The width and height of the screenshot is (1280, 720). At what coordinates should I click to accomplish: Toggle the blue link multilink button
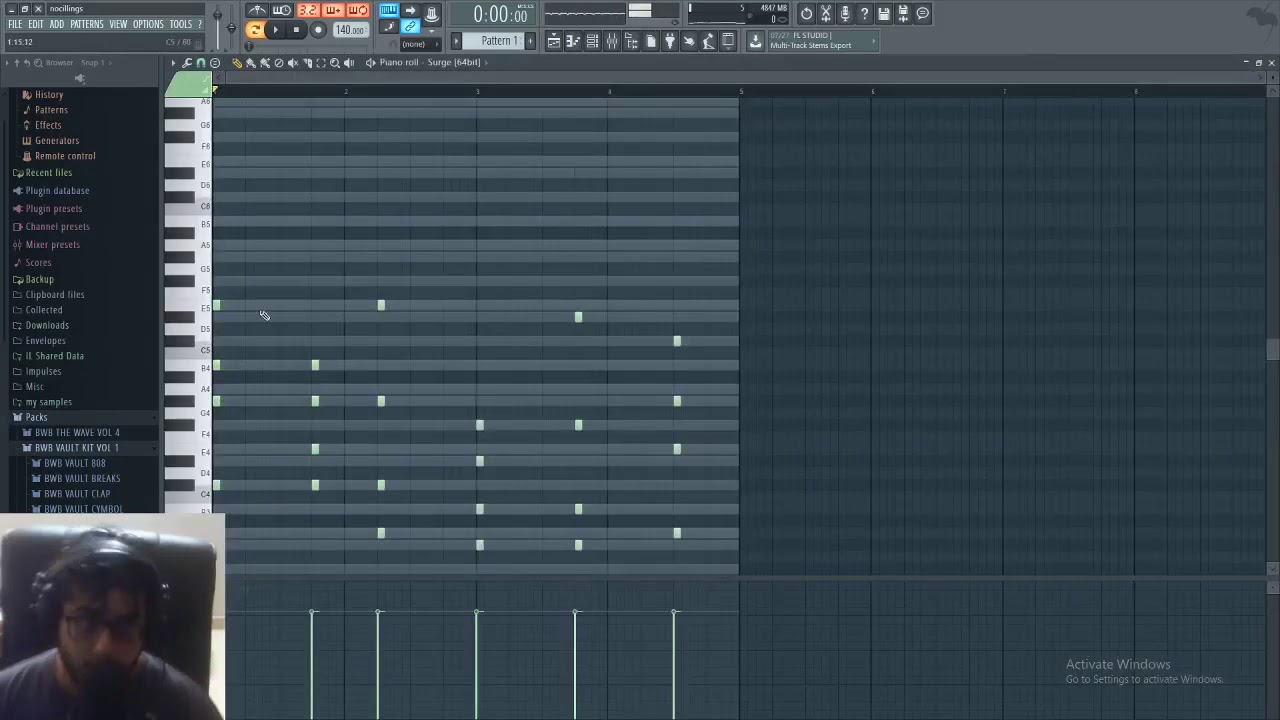point(410,27)
